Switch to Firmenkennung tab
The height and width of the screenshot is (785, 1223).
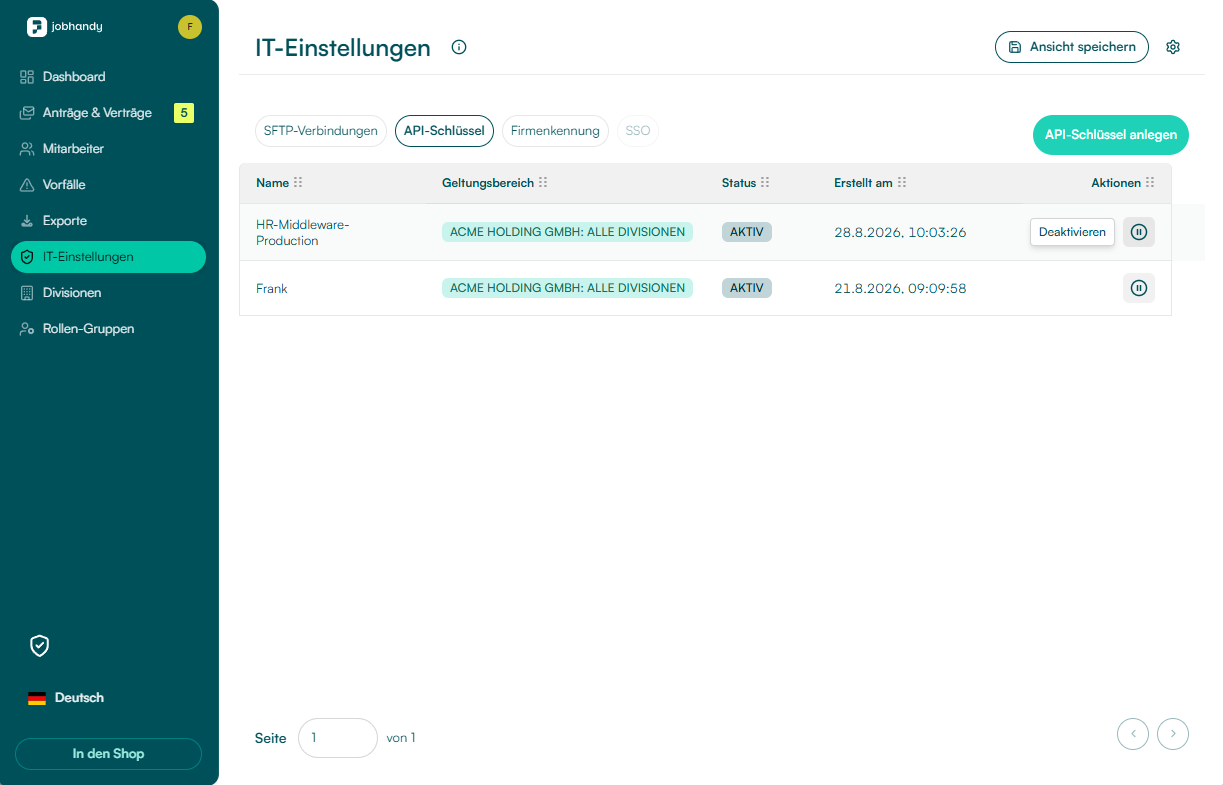pyautogui.click(x=555, y=131)
